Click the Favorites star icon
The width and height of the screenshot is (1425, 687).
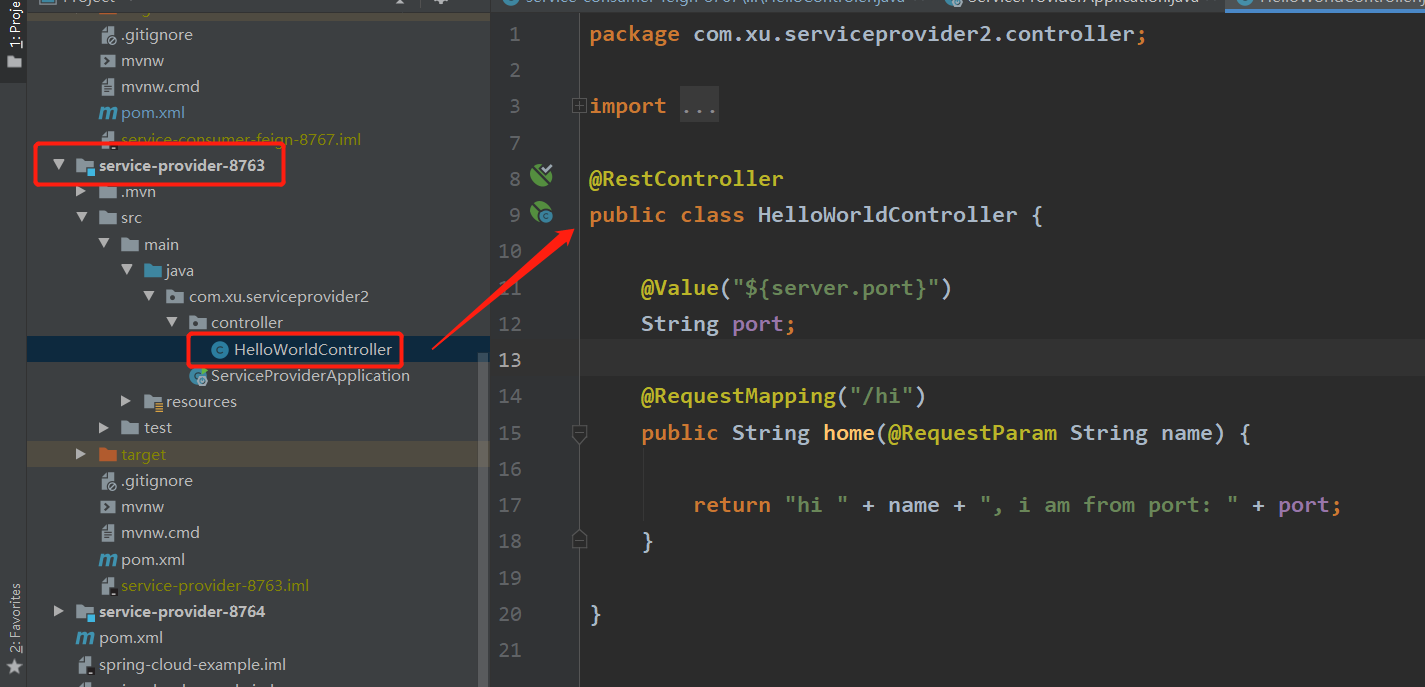pyautogui.click(x=14, y=667)
